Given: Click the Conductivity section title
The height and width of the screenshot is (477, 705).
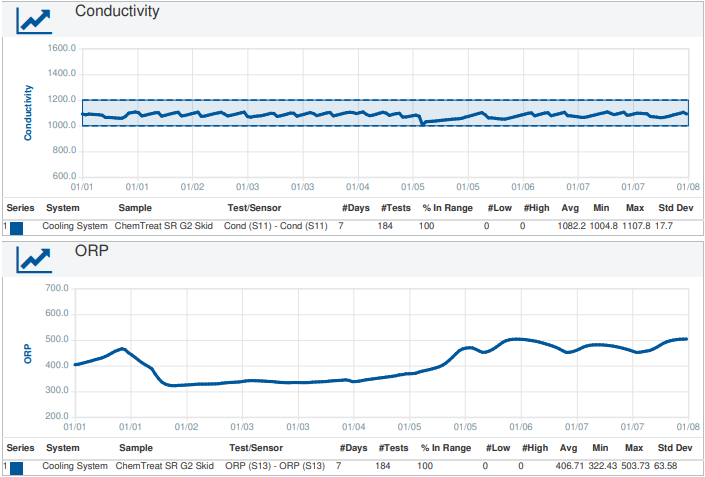Looking at the screenshot, I should pos(117,12).
